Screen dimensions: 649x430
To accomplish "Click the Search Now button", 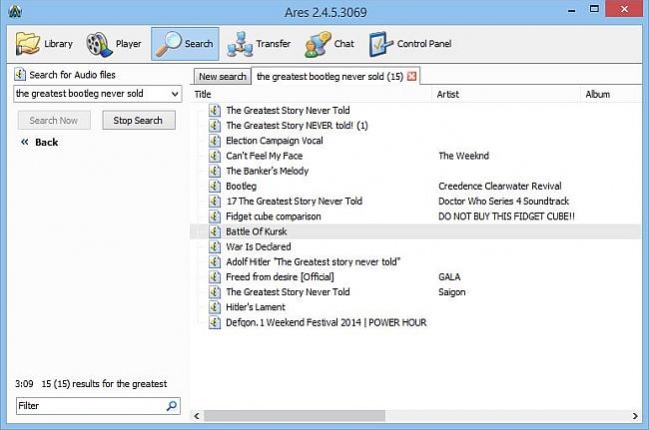I will pyautogui.click(x=54, y=120).
